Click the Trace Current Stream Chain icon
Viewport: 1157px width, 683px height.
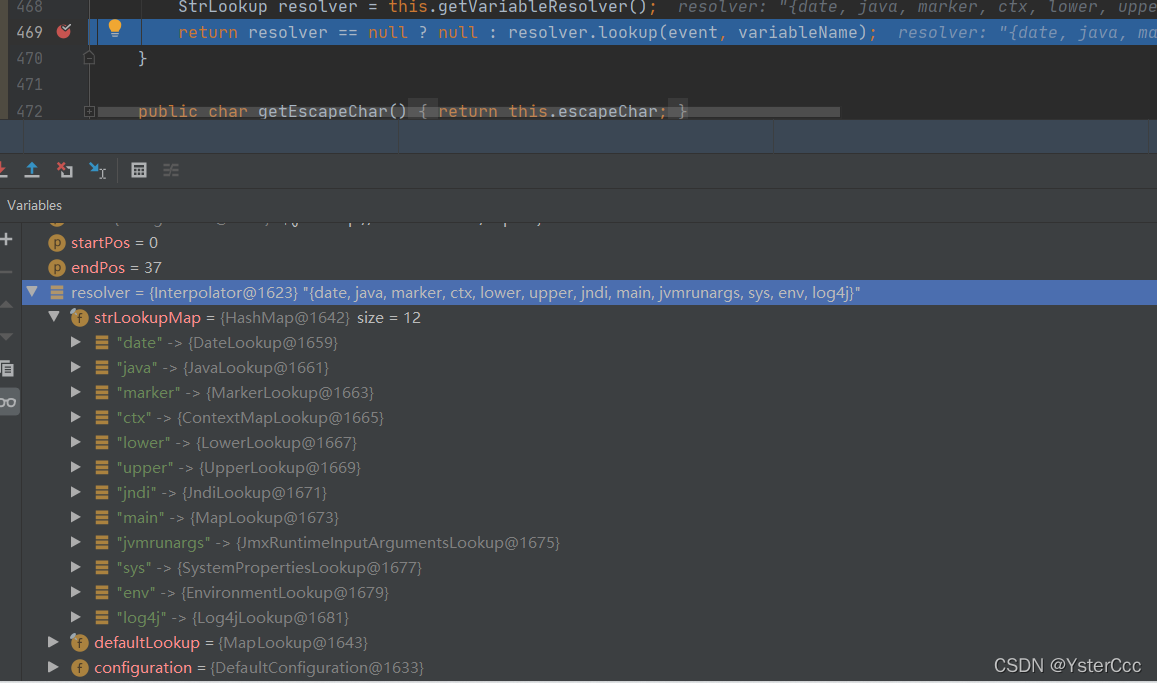pos(171,170)
